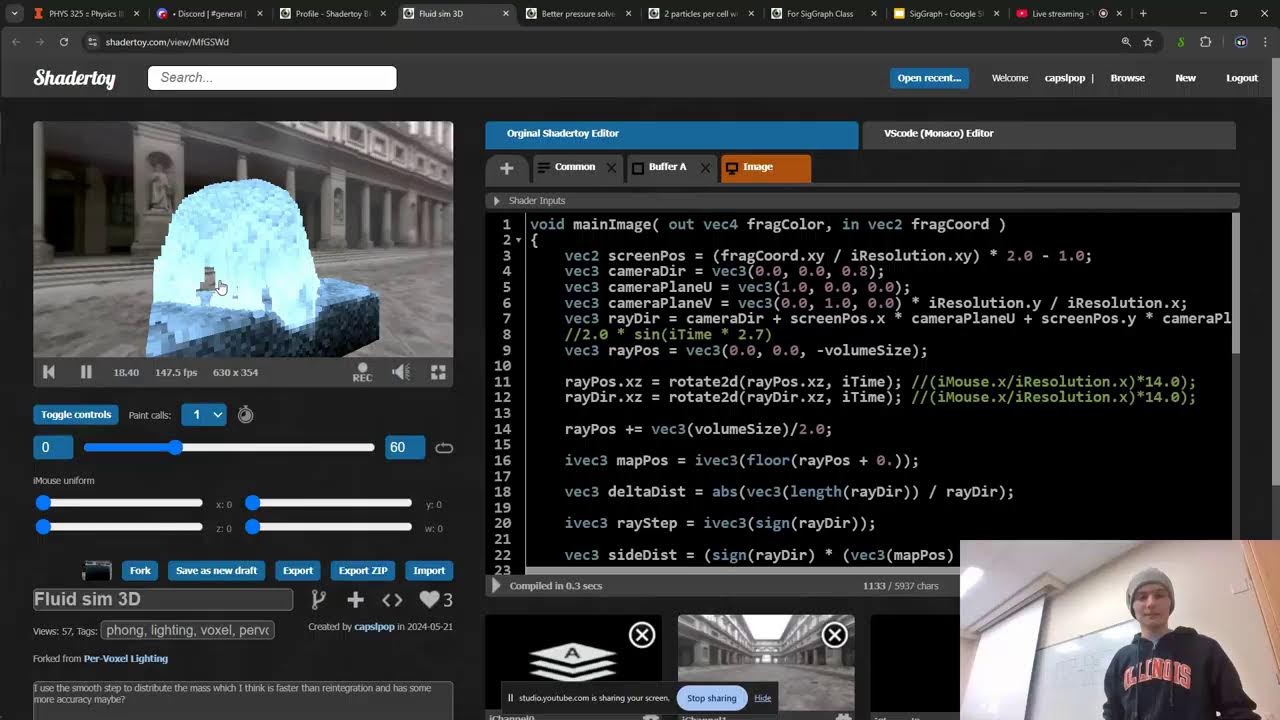The width and height of the screenshot is (1280, 720).
Task: View site information icon in address bar
Action: click(93, 42)
